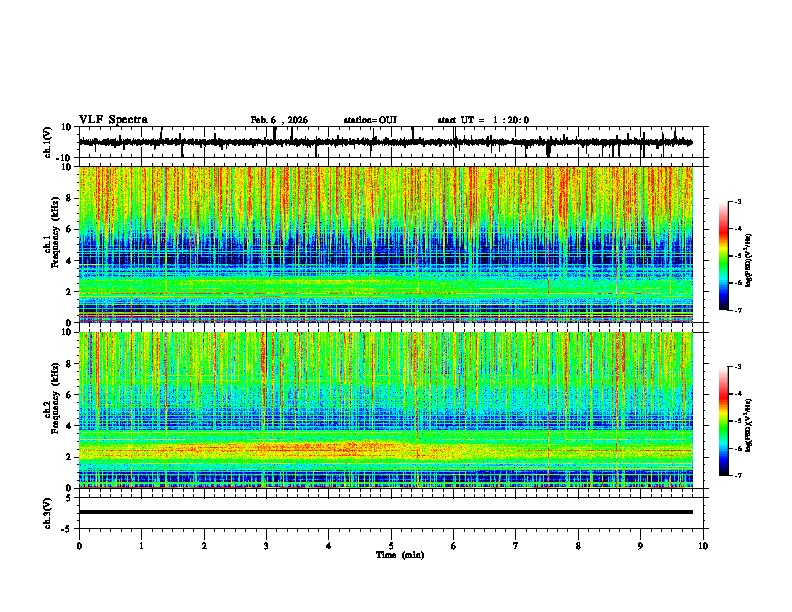
Task: Click the ch.1 voltage waveform trace
Action: point(385,142)
